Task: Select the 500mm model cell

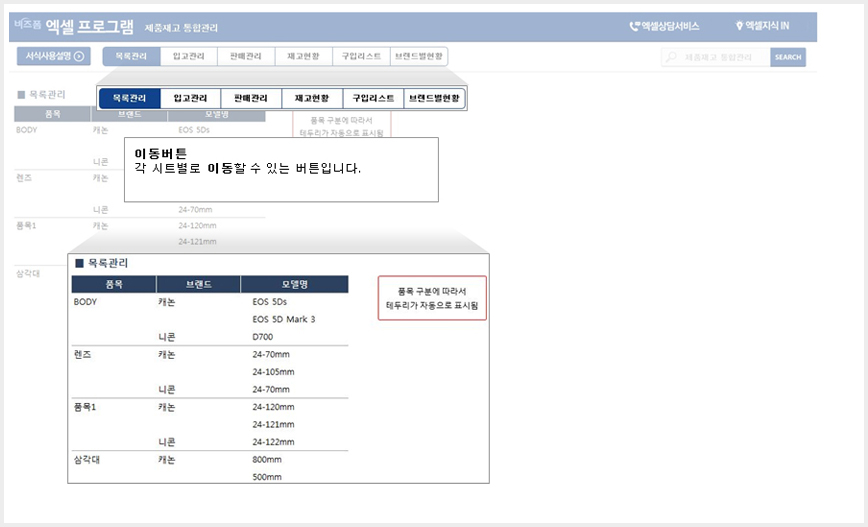Action: click(267, 477)
